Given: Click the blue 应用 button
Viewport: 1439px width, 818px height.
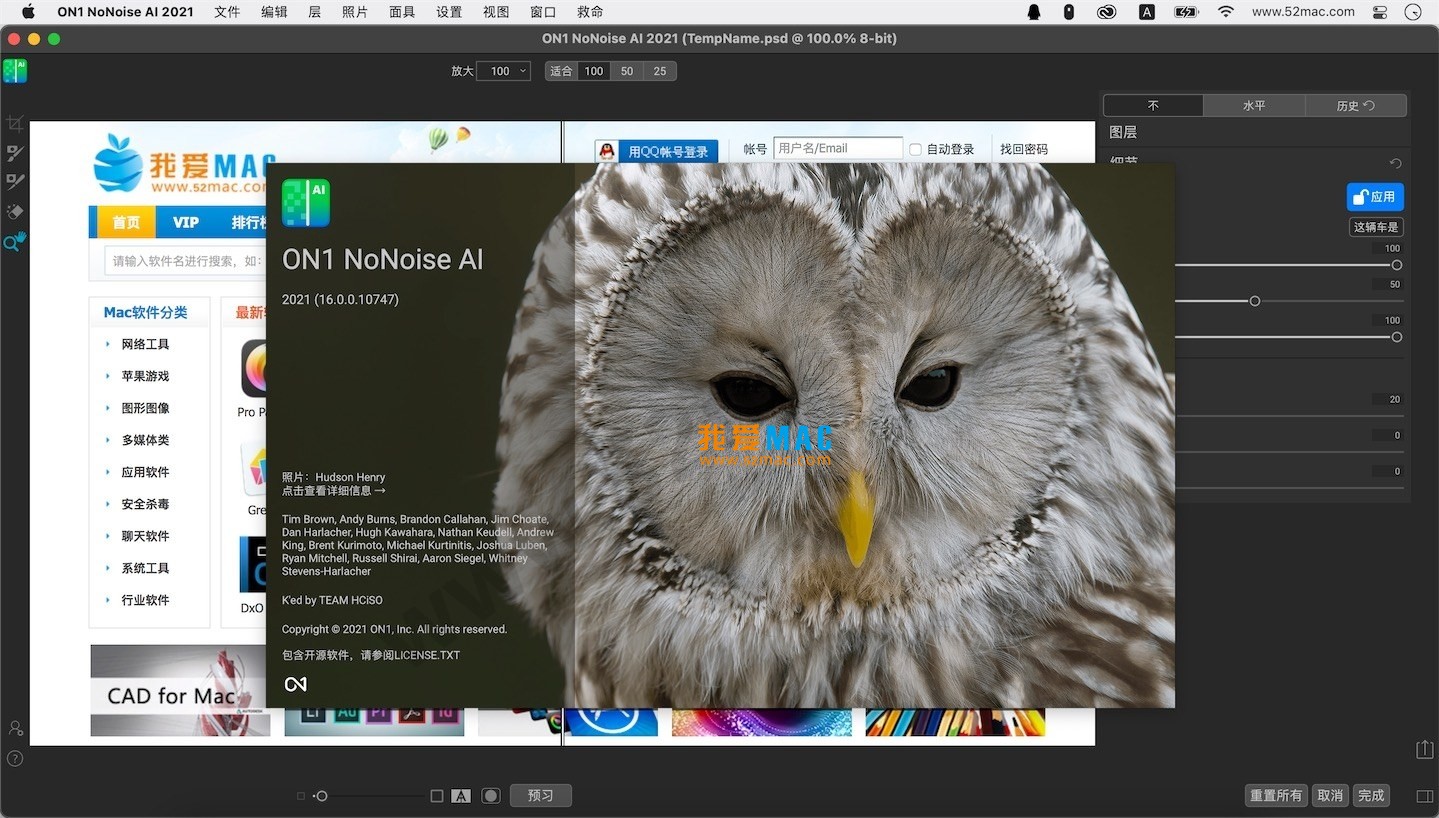Looking at the screenshot, I should point(1375,197).
